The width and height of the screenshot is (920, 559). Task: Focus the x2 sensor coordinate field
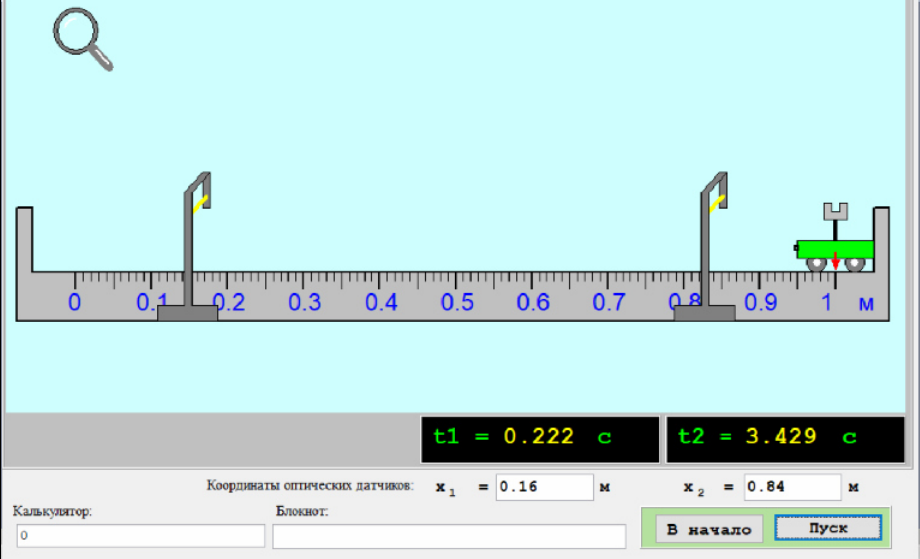click(793, 487)
